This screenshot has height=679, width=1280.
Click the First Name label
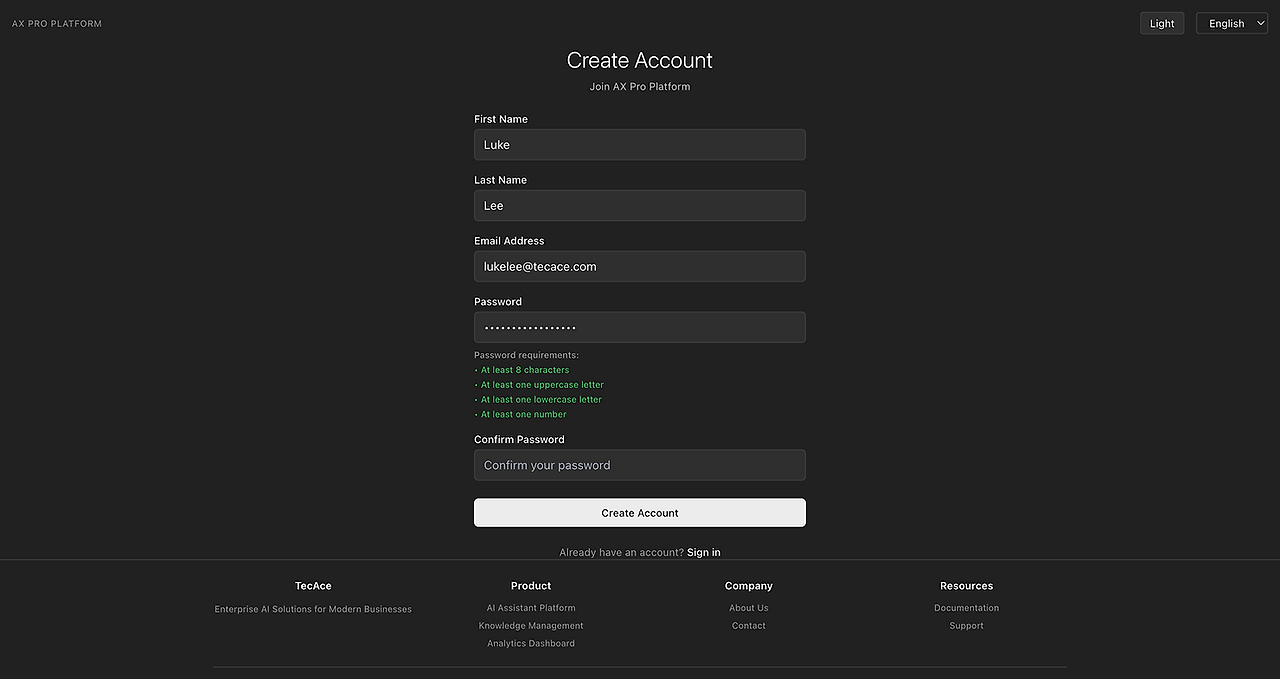(501, 119)
